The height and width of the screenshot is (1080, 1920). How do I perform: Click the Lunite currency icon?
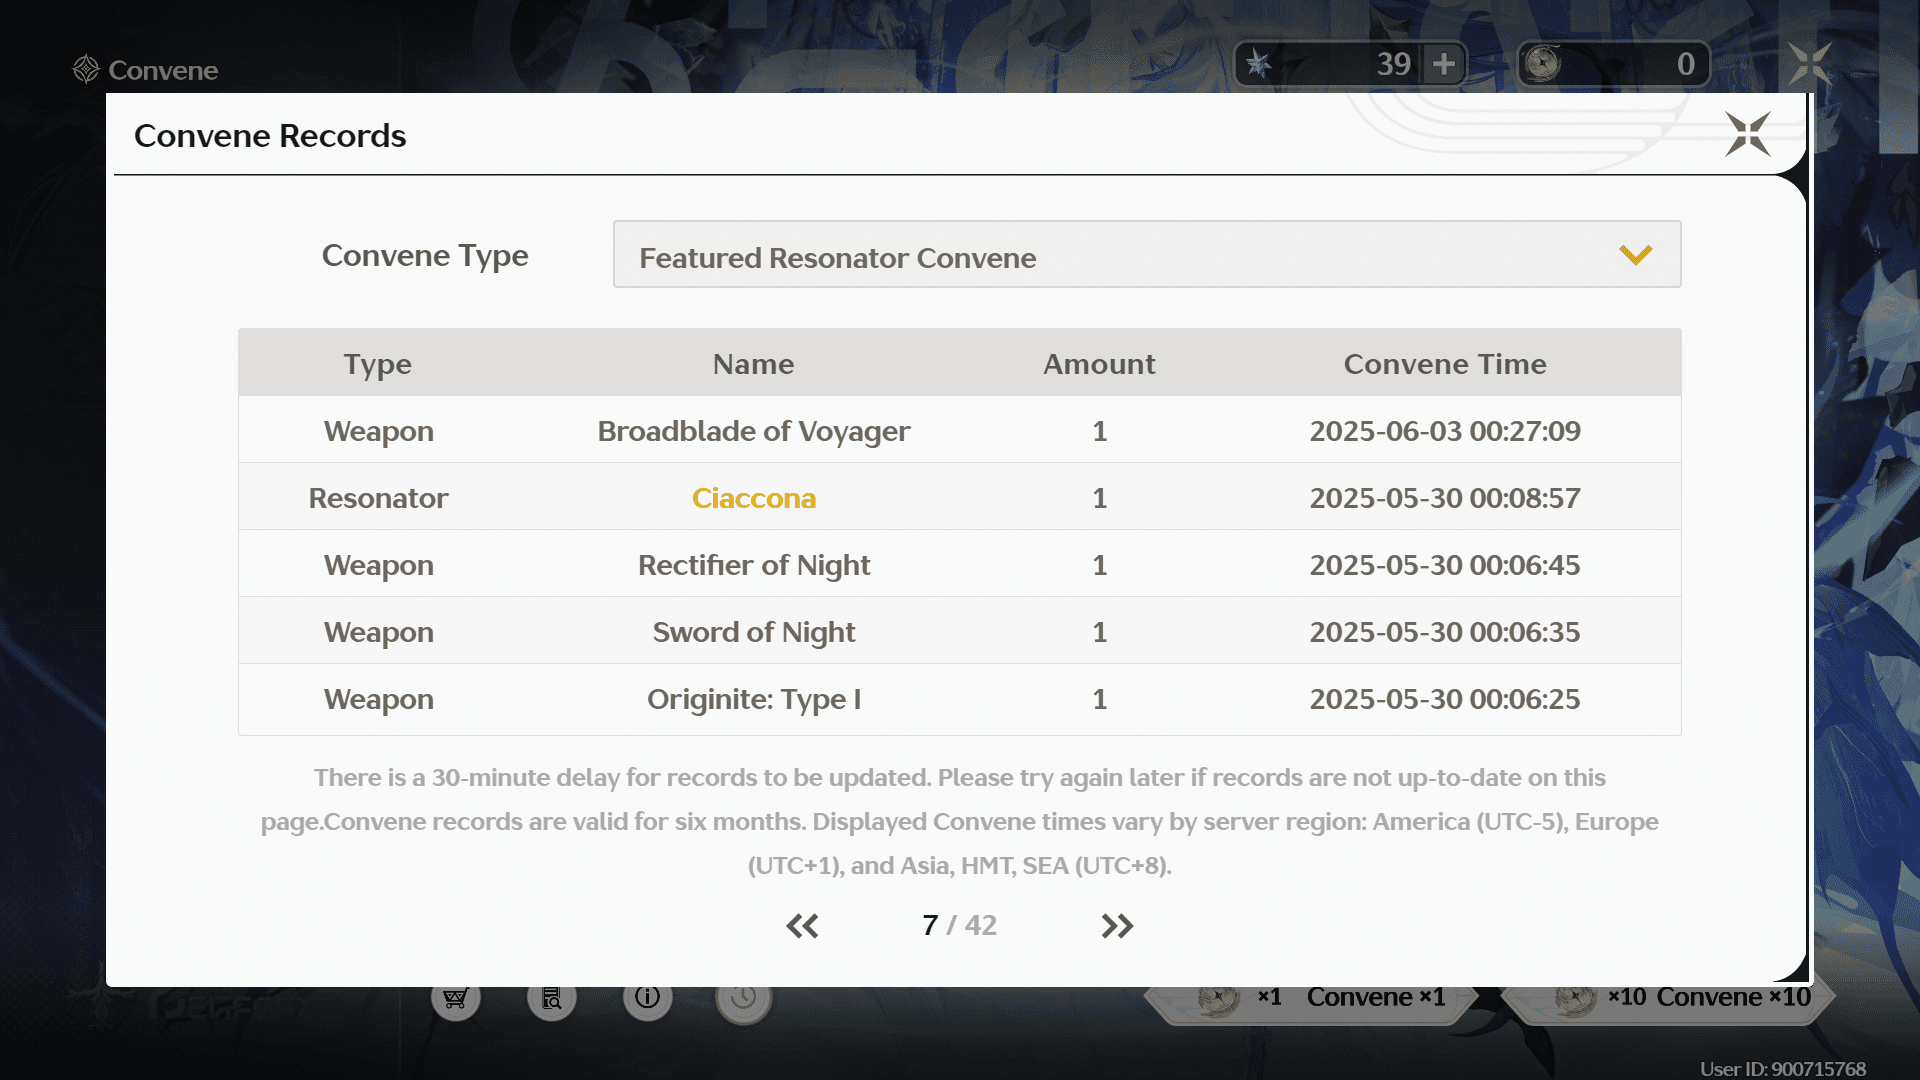click(1548, 63)
